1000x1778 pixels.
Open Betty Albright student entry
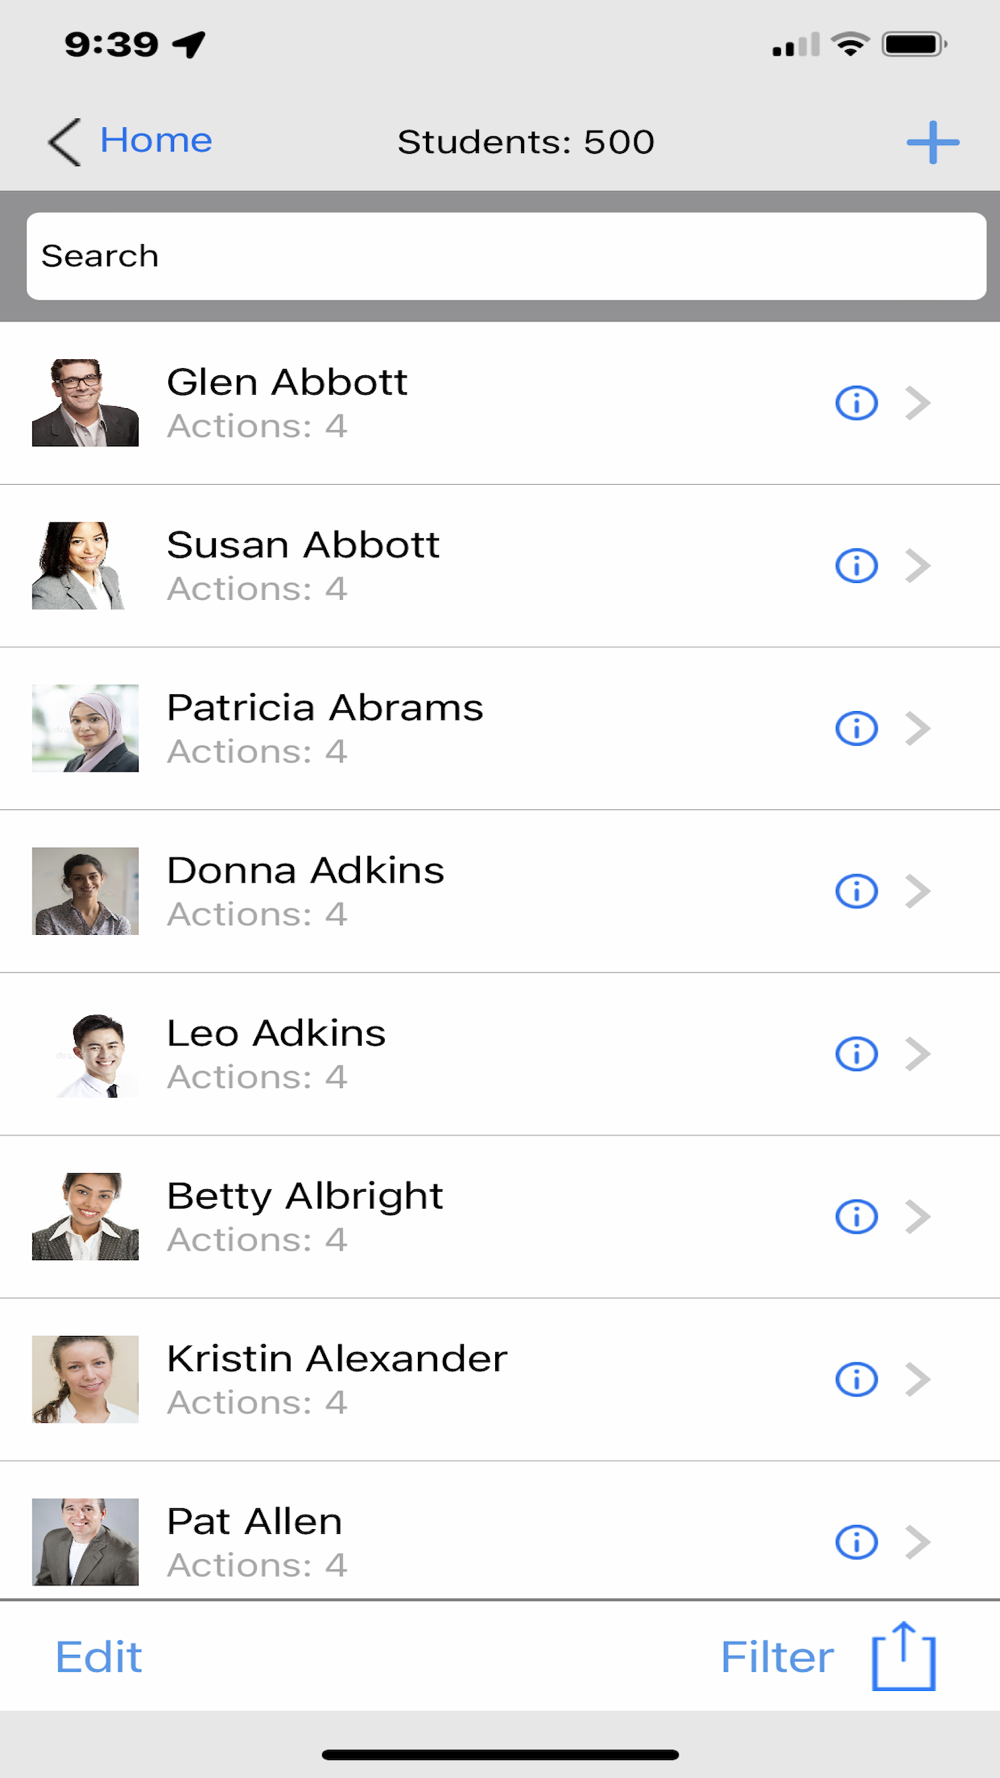click(x=500, y=1217)
